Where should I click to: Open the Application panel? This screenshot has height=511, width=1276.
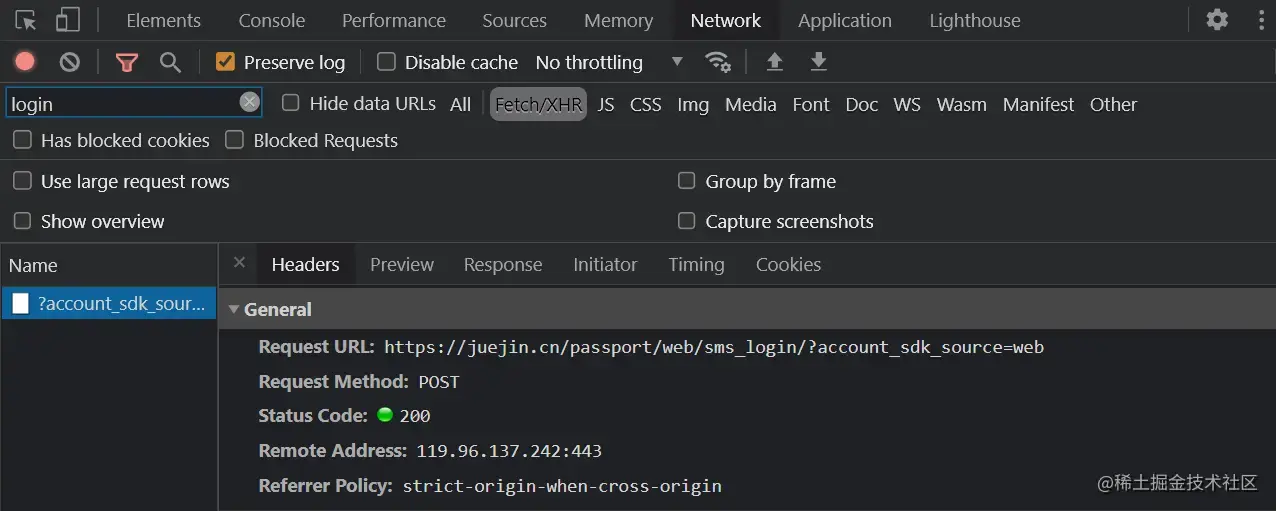coord(845,20)
